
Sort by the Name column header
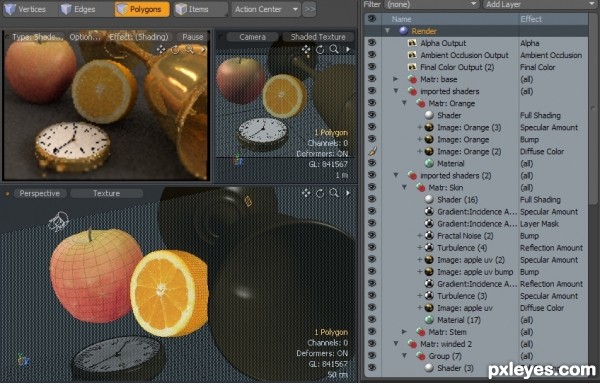click(401, 19)
